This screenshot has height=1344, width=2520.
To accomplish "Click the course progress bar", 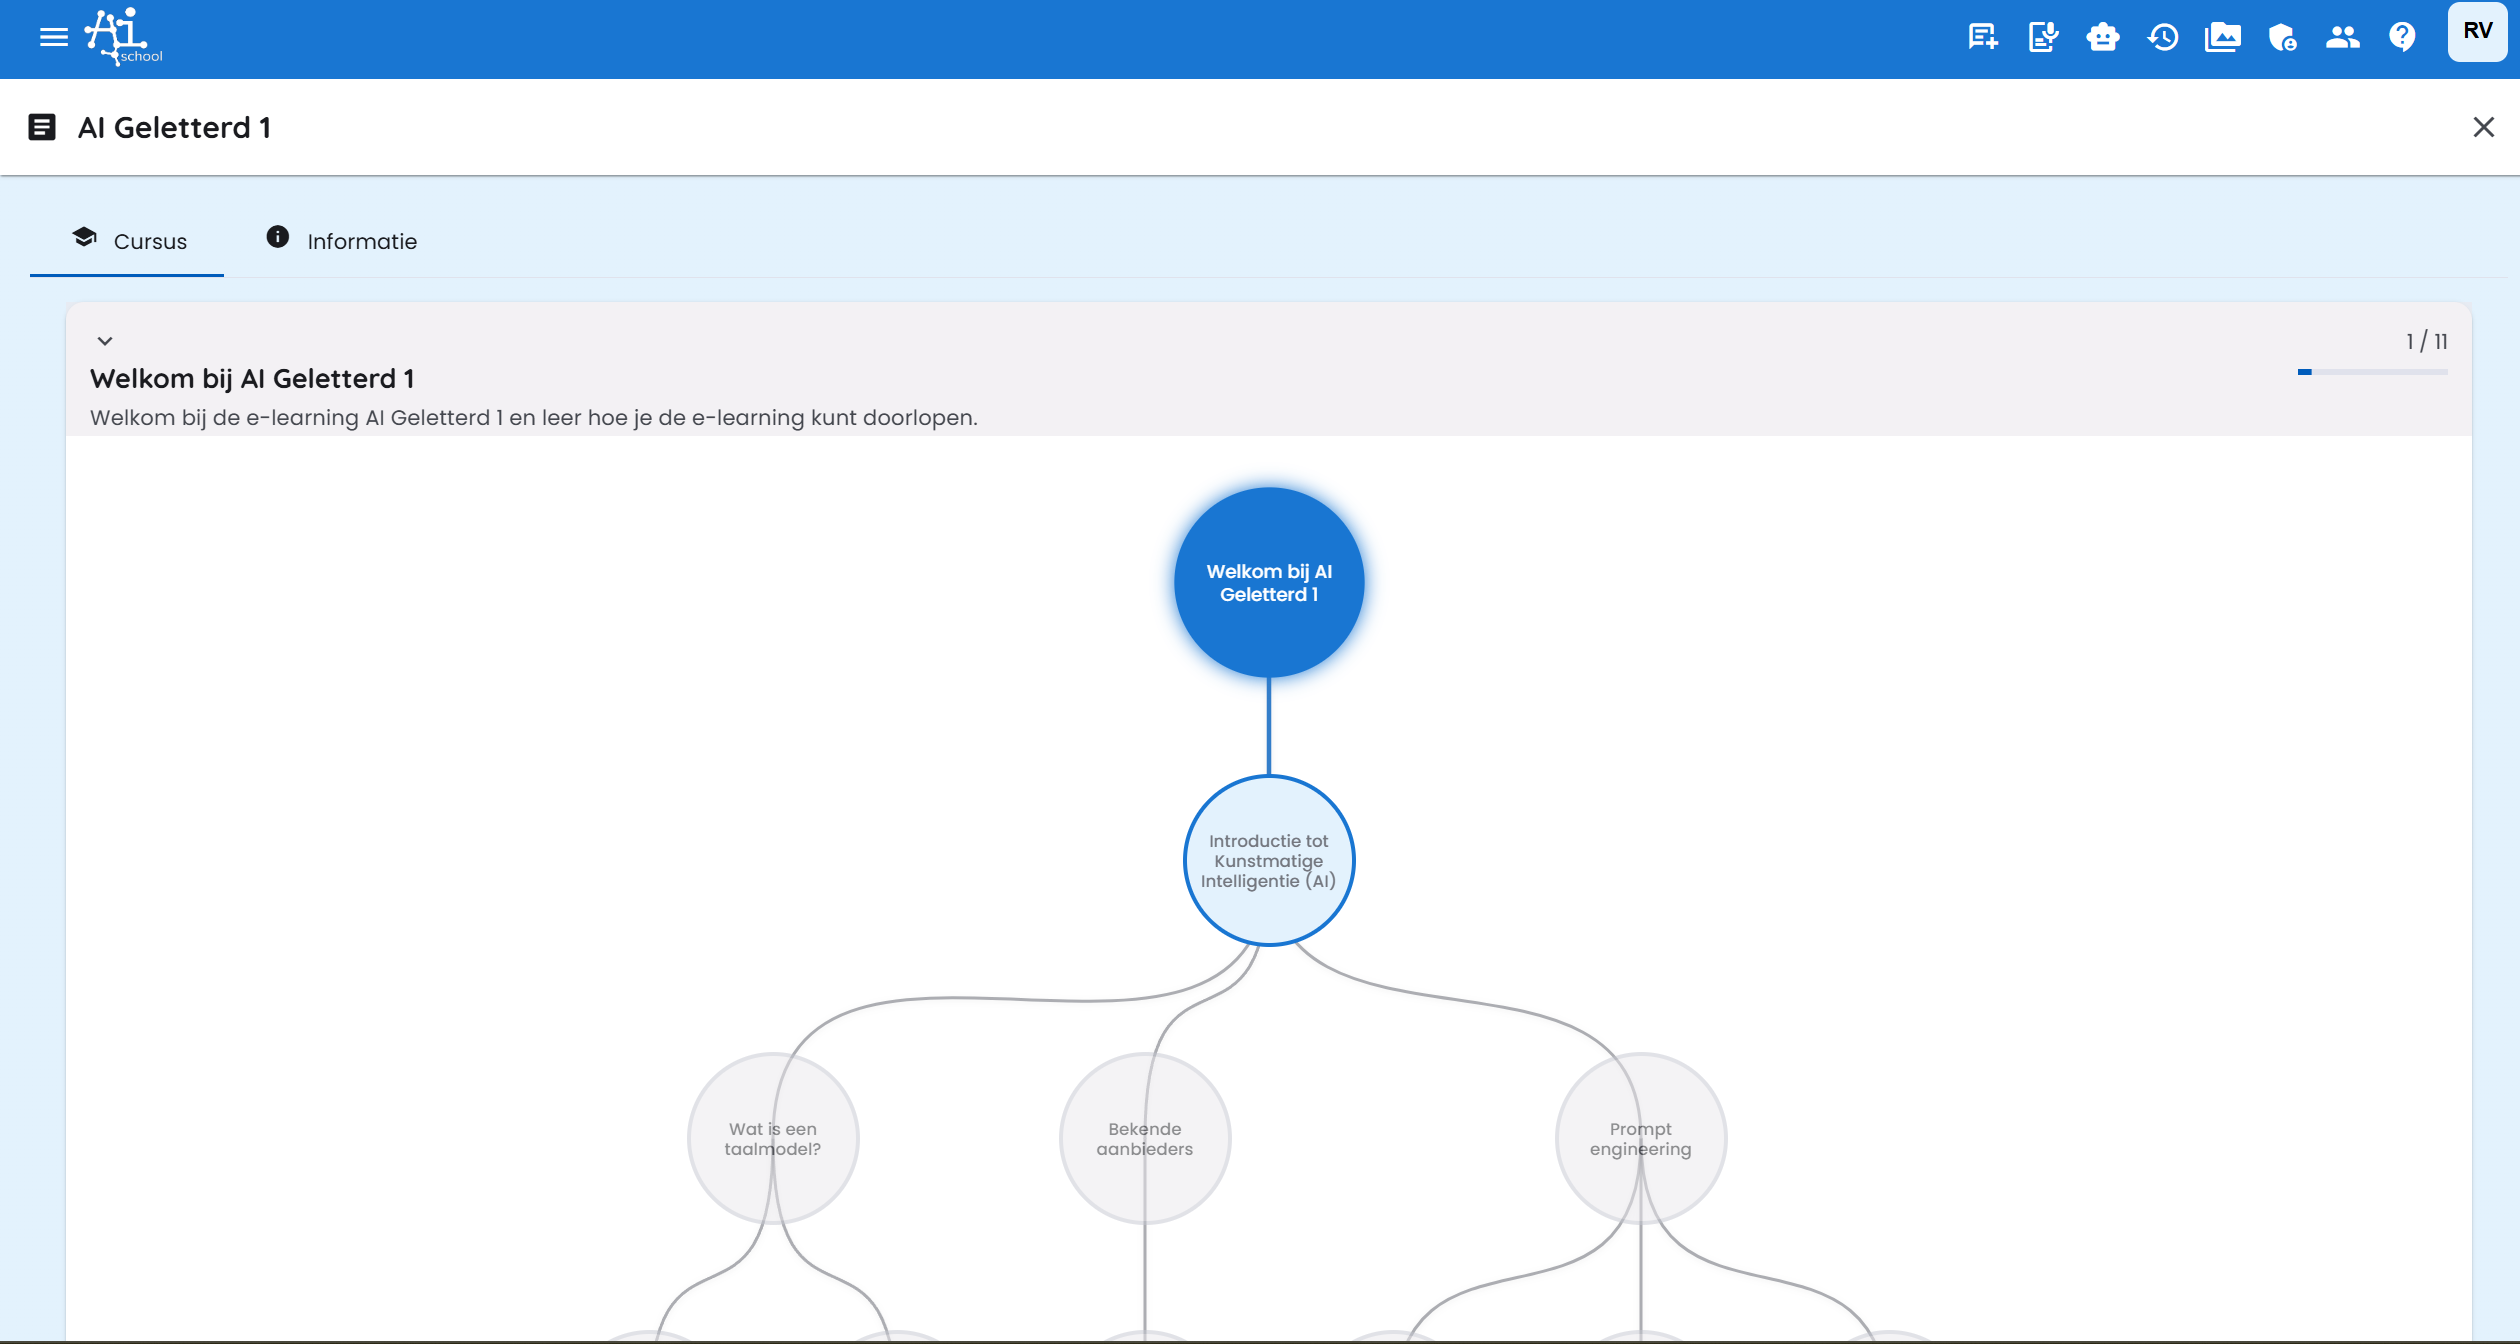I will pos(2372,372).
